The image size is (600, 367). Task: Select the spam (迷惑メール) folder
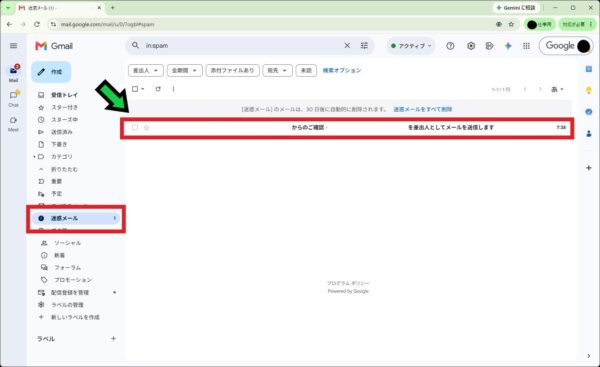(x=76, y=219)
